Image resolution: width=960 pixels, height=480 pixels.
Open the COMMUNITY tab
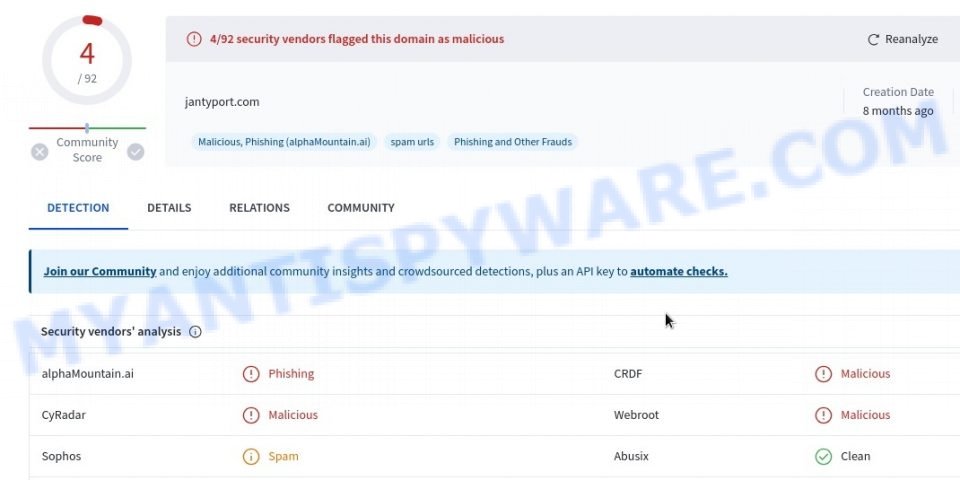[361, 208]
